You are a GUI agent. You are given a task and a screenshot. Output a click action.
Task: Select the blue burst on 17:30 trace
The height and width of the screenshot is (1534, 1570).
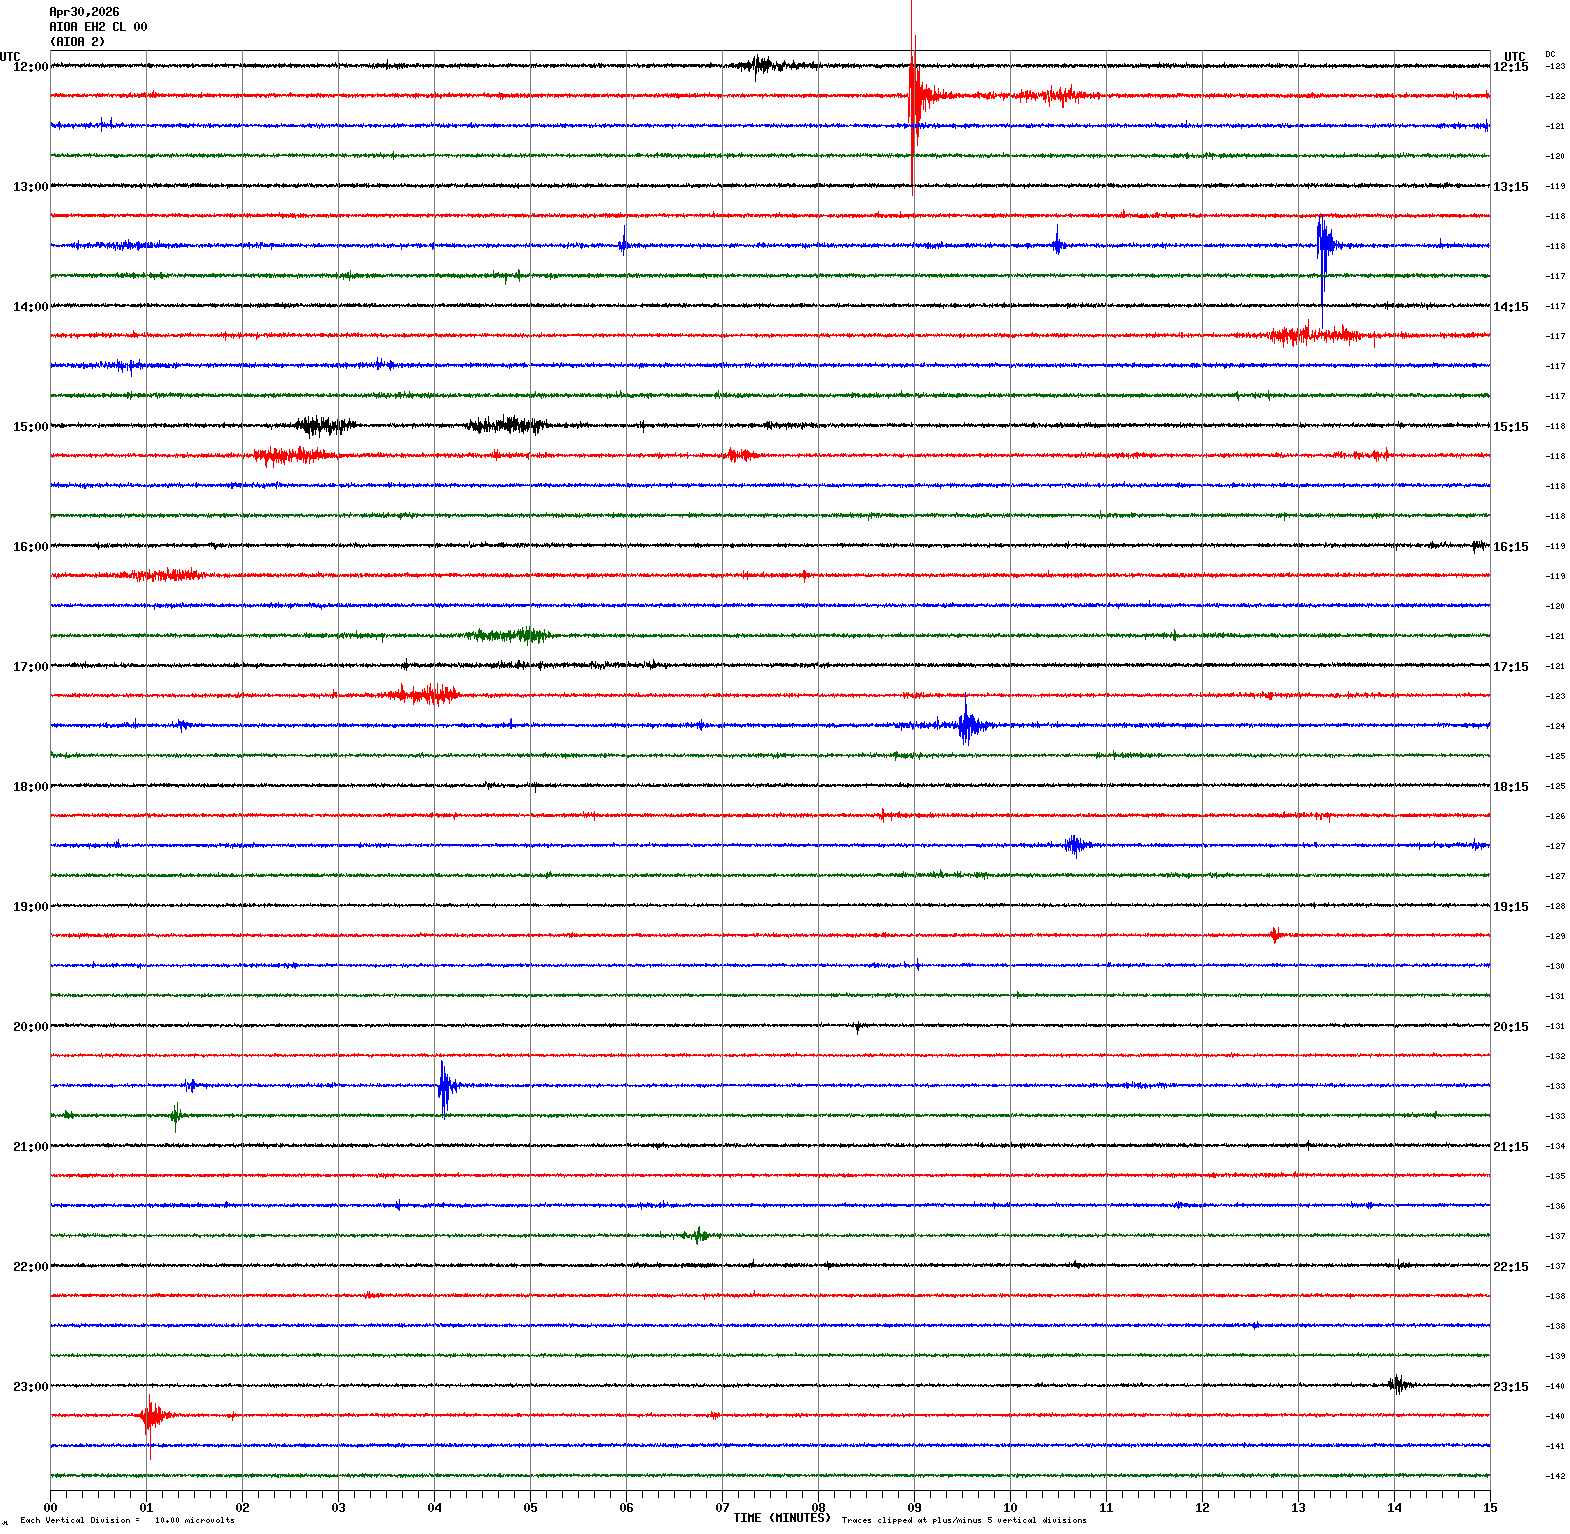pos(967,725)
